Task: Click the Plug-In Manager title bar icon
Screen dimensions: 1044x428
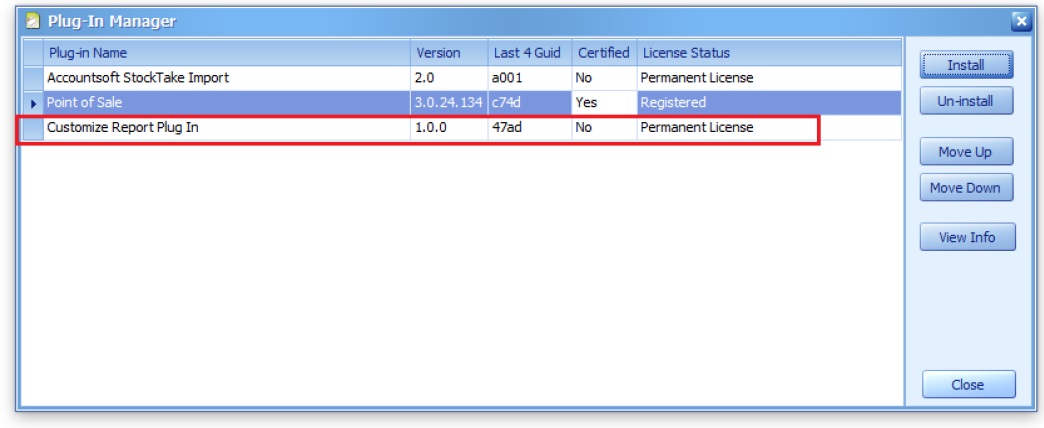Action: point(32,20)
